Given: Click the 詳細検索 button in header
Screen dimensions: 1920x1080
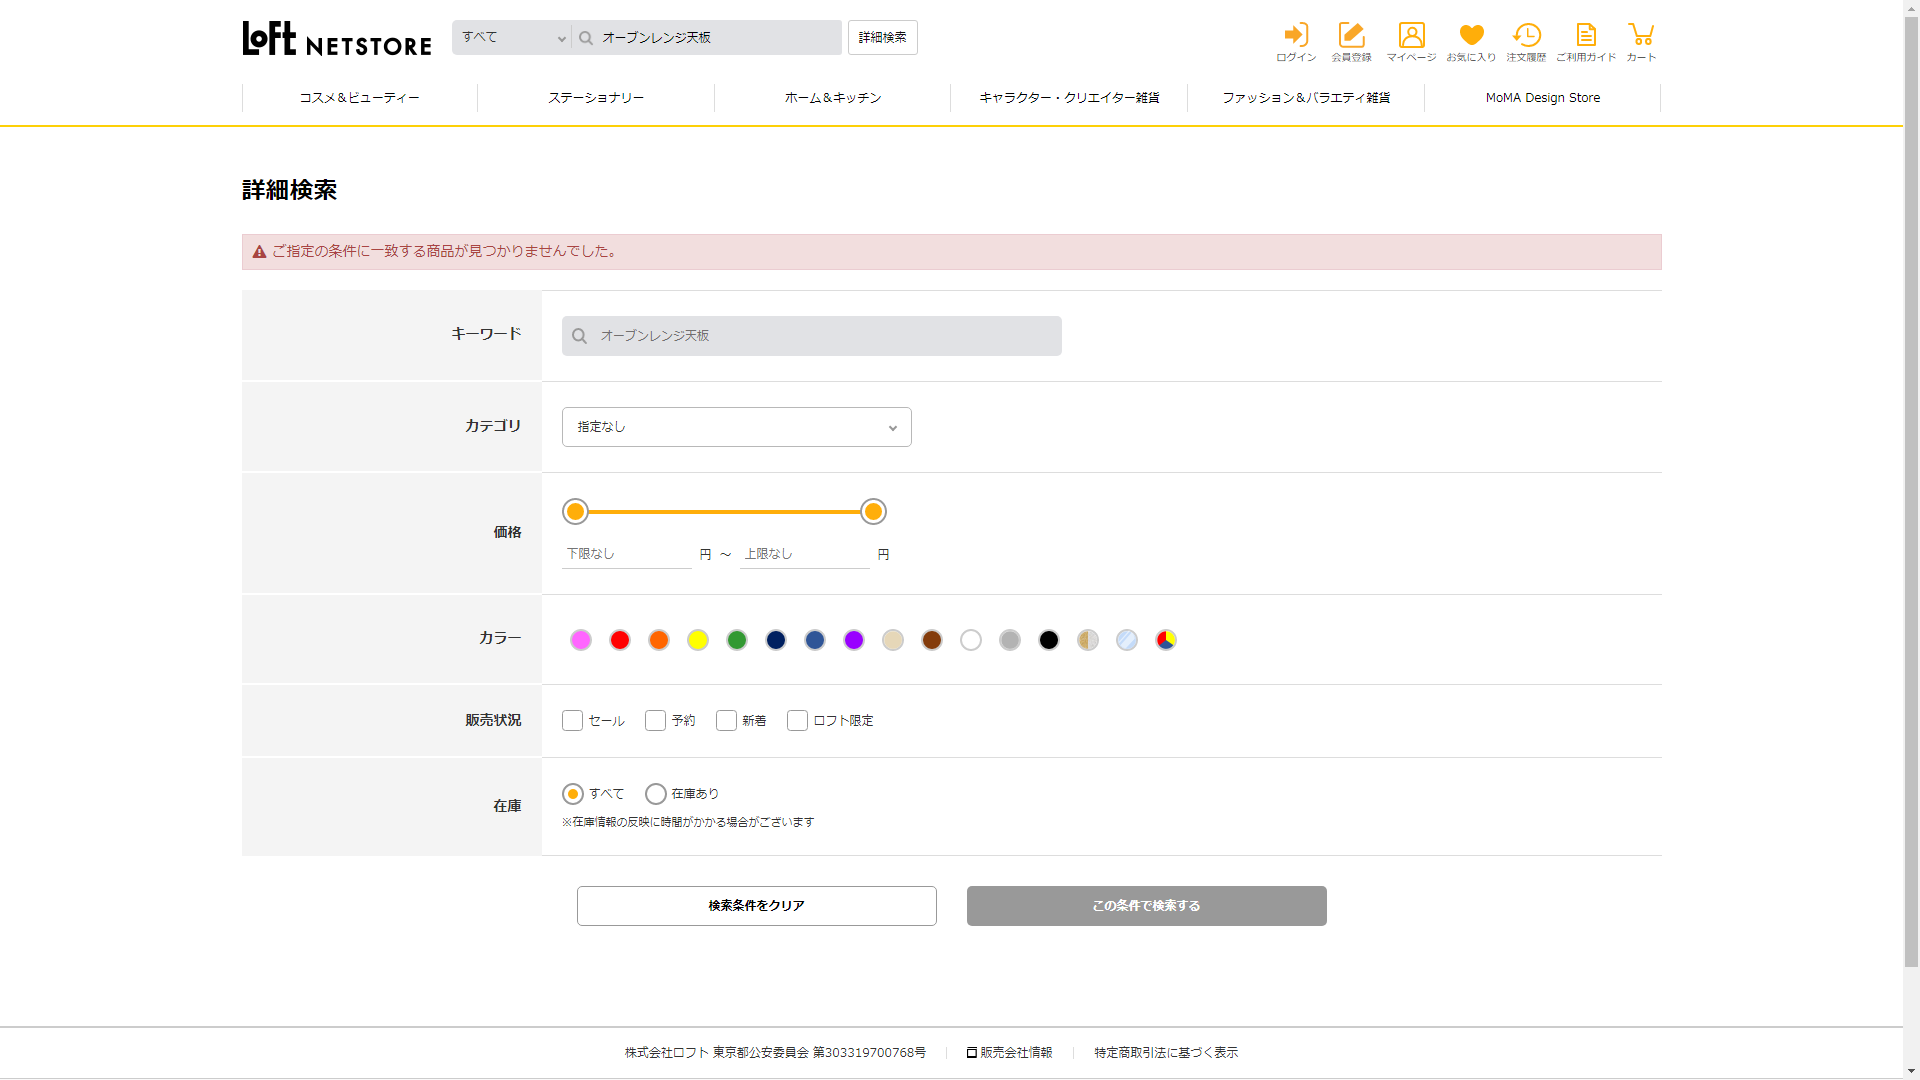Looking at the screenshot, I should pyautogui.click(x=882, y=38).
